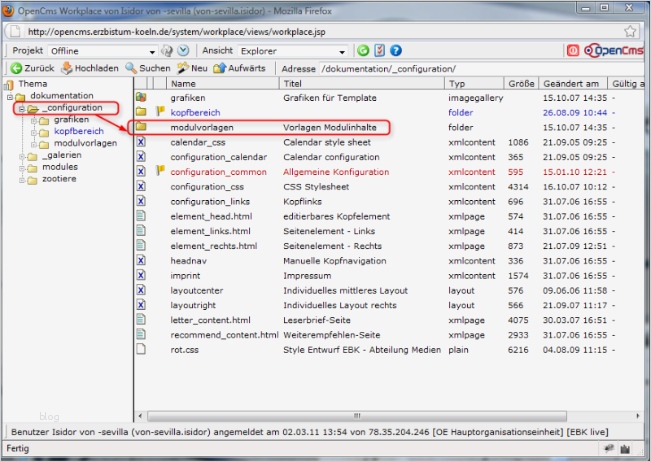This screenshot has width=651, height=462.
Task: Open the blue help question mark icon
Action: (395, 50)
